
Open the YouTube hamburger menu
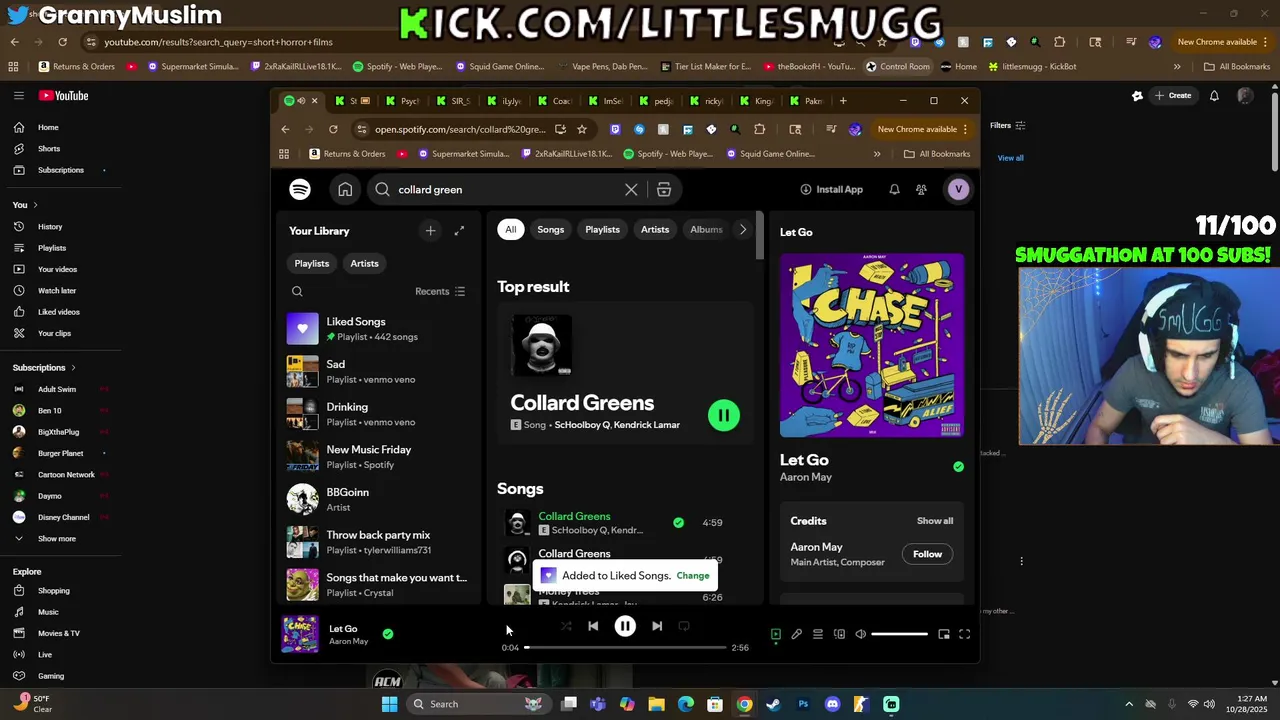pos(18,96)
